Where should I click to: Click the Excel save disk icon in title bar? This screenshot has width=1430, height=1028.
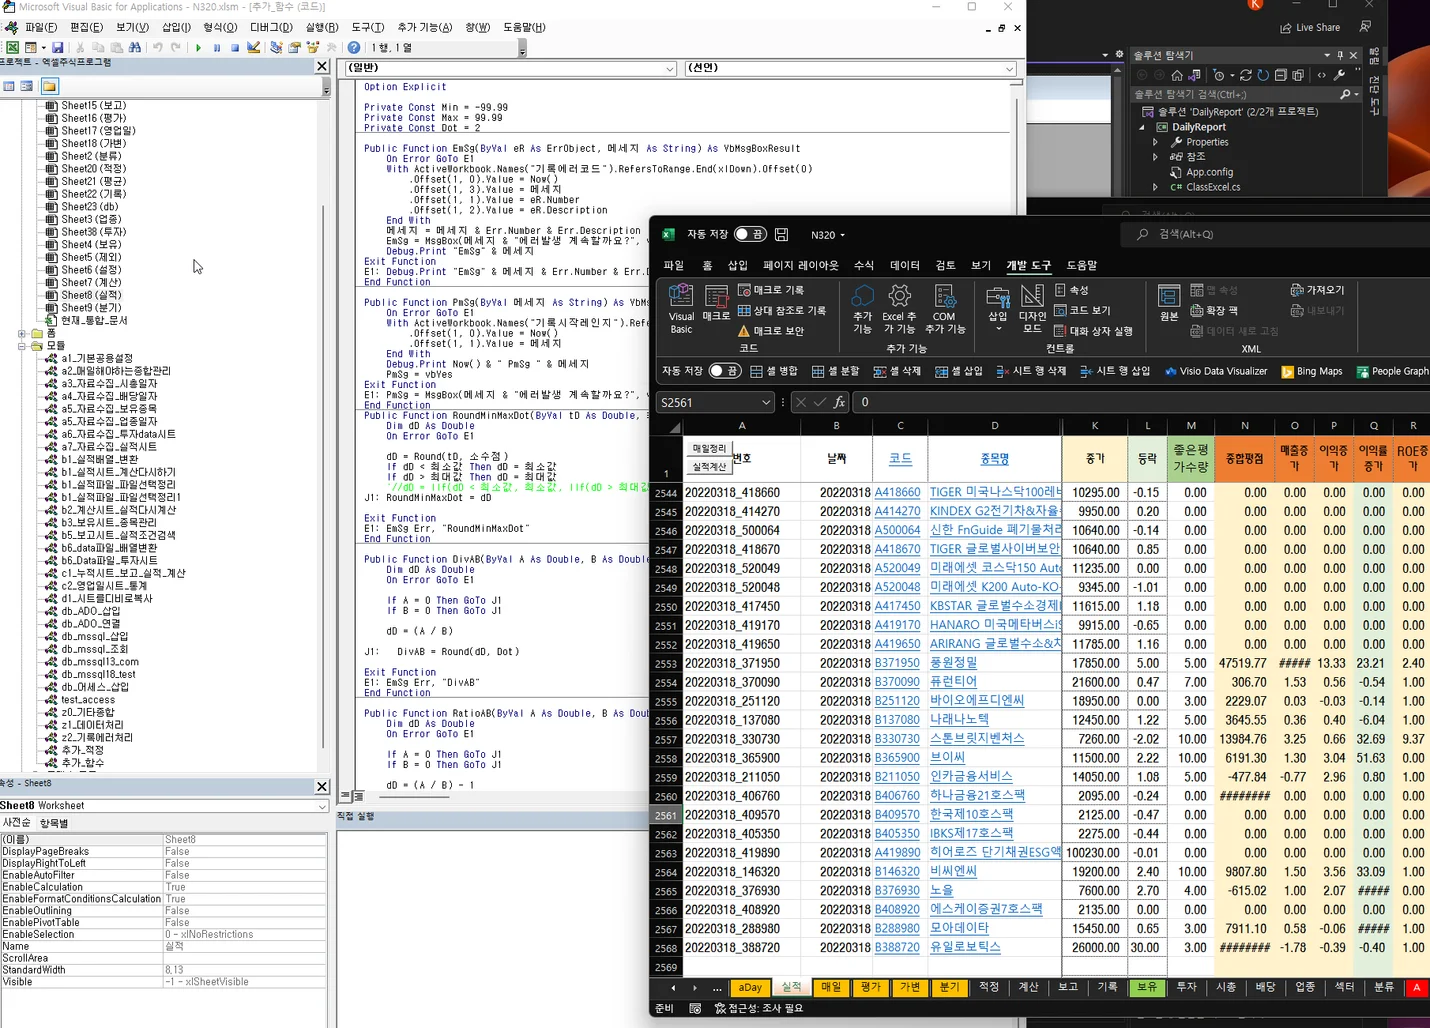782,234
